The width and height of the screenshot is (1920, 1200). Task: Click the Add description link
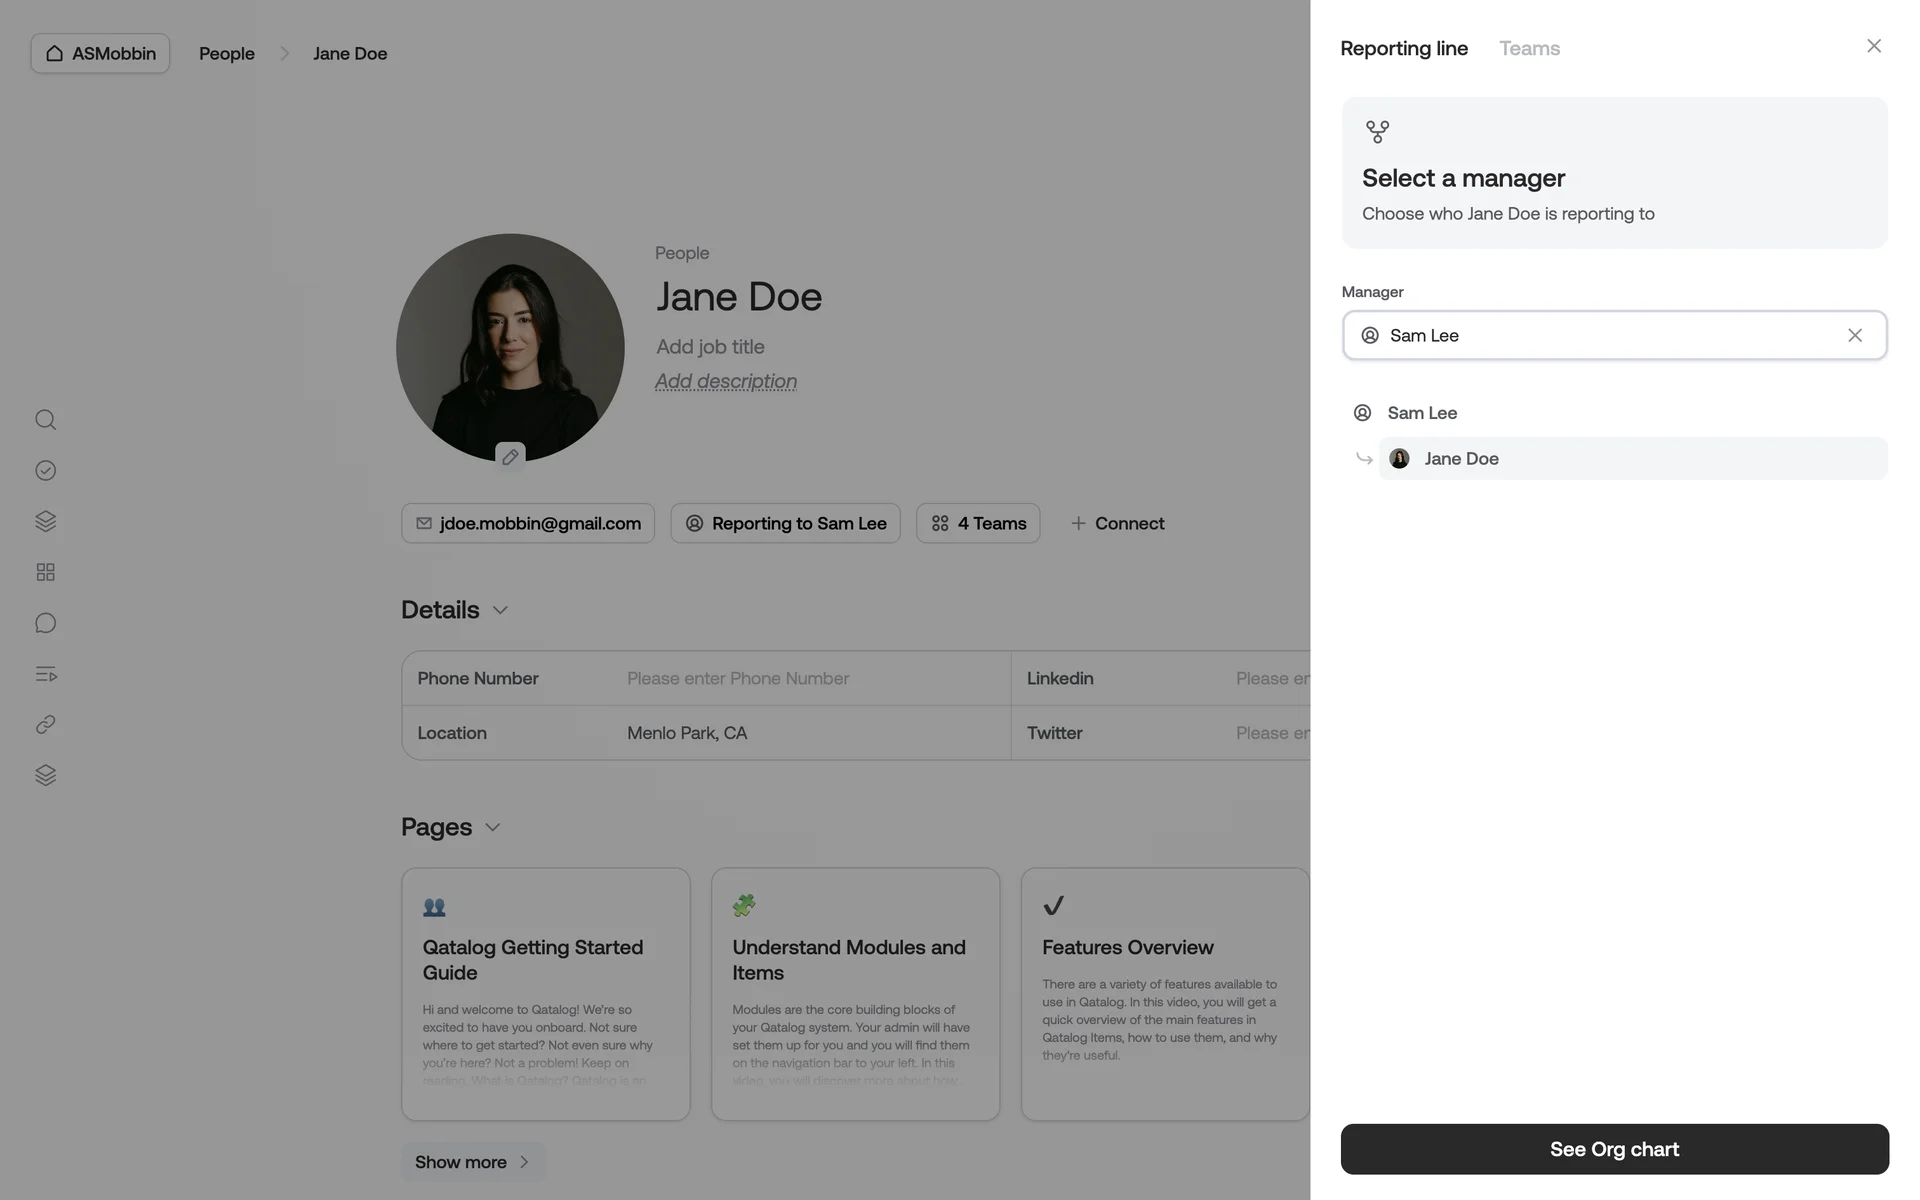point(726,381)
